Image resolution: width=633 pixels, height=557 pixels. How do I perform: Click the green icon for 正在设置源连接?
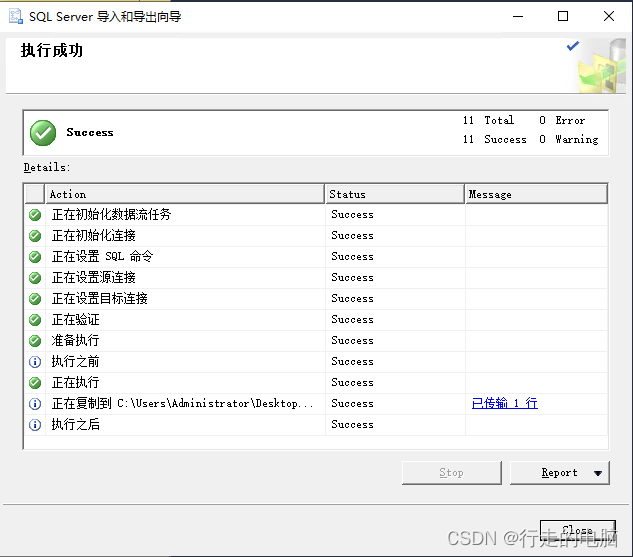point(35,278)
